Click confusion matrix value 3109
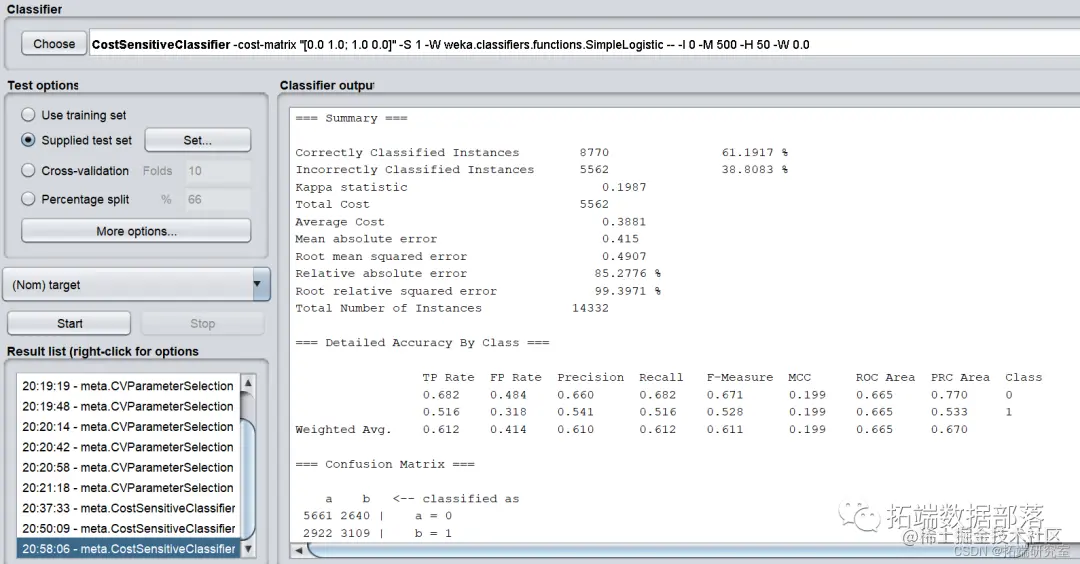Viewport: 1080px width, 564px height. 355,533
